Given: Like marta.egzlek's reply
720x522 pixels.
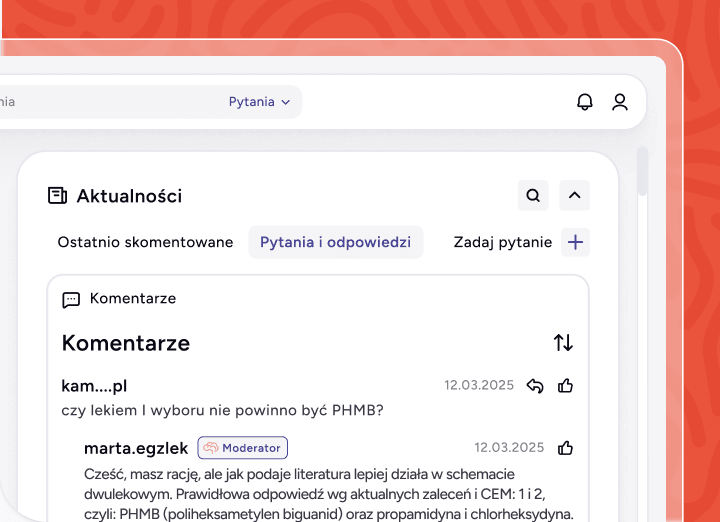Looking at the screenshot, I should click(x=565, y=448).
